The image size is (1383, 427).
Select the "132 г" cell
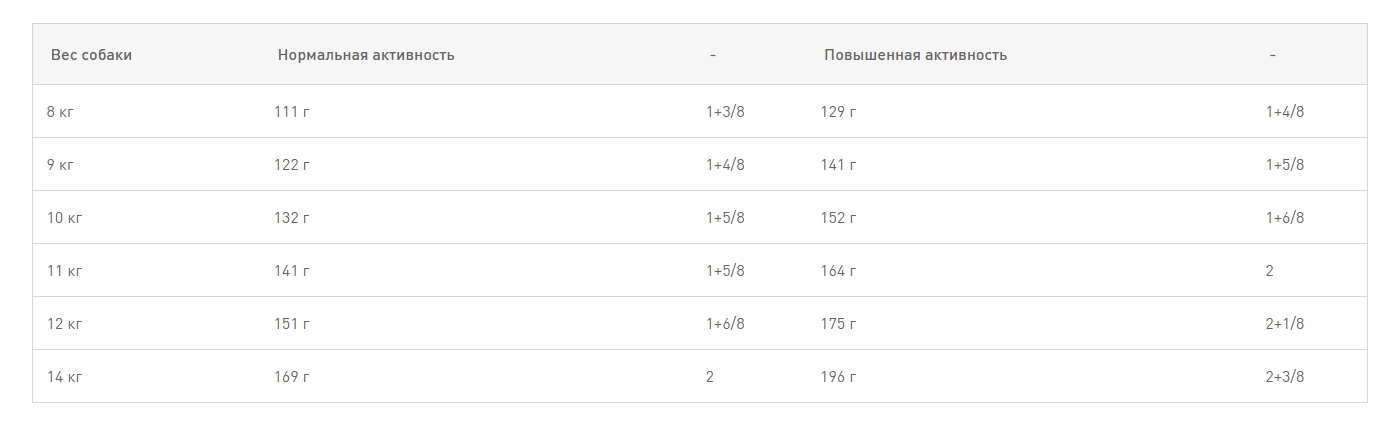[x=292, y=217]
